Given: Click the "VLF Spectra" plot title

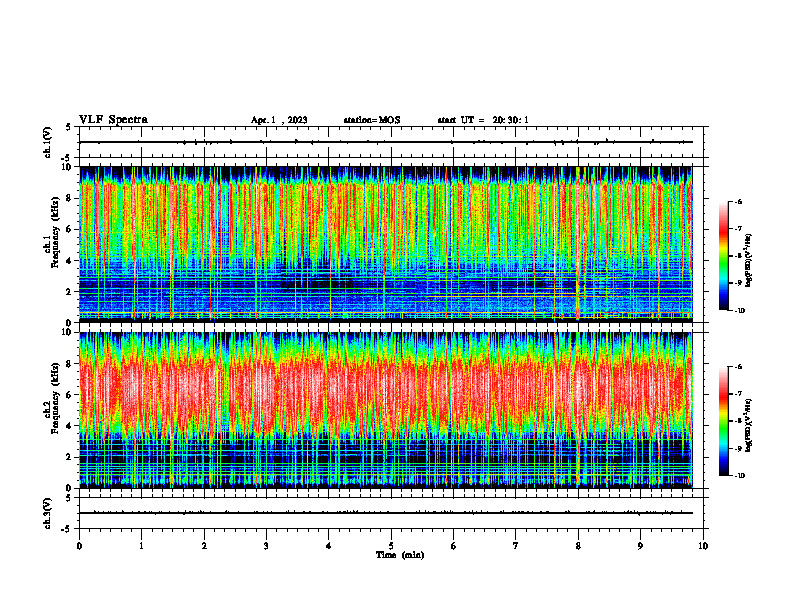Looking at the screenshot, I should click(113, 120).
